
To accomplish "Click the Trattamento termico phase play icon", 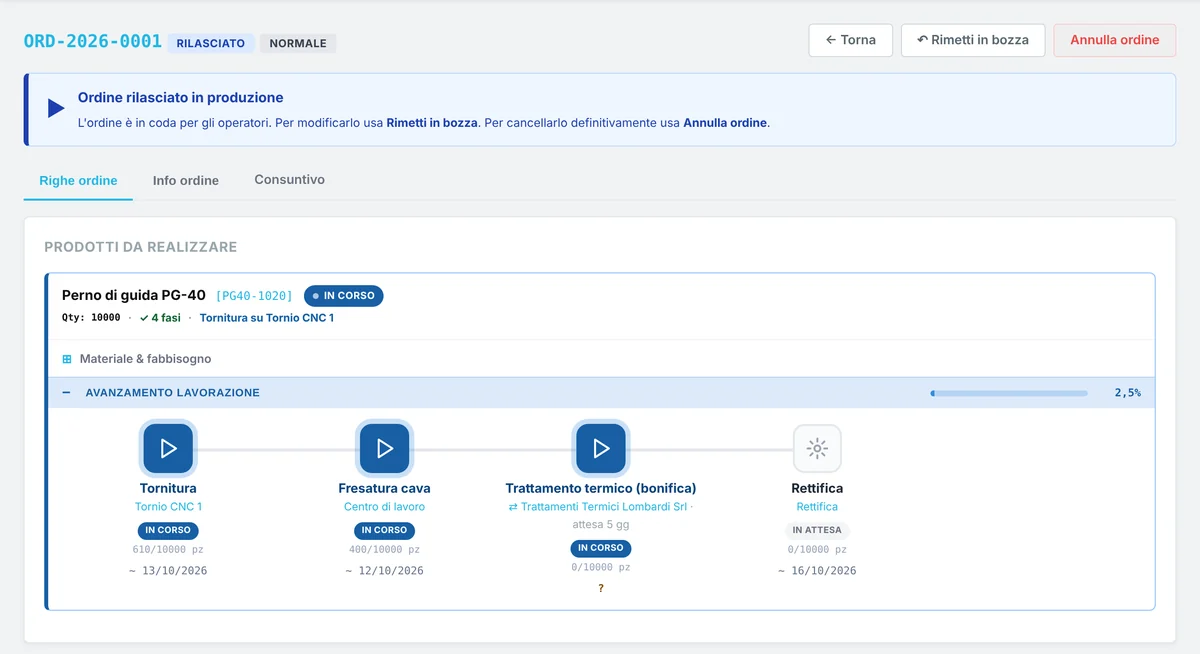I will coord(601,448).
